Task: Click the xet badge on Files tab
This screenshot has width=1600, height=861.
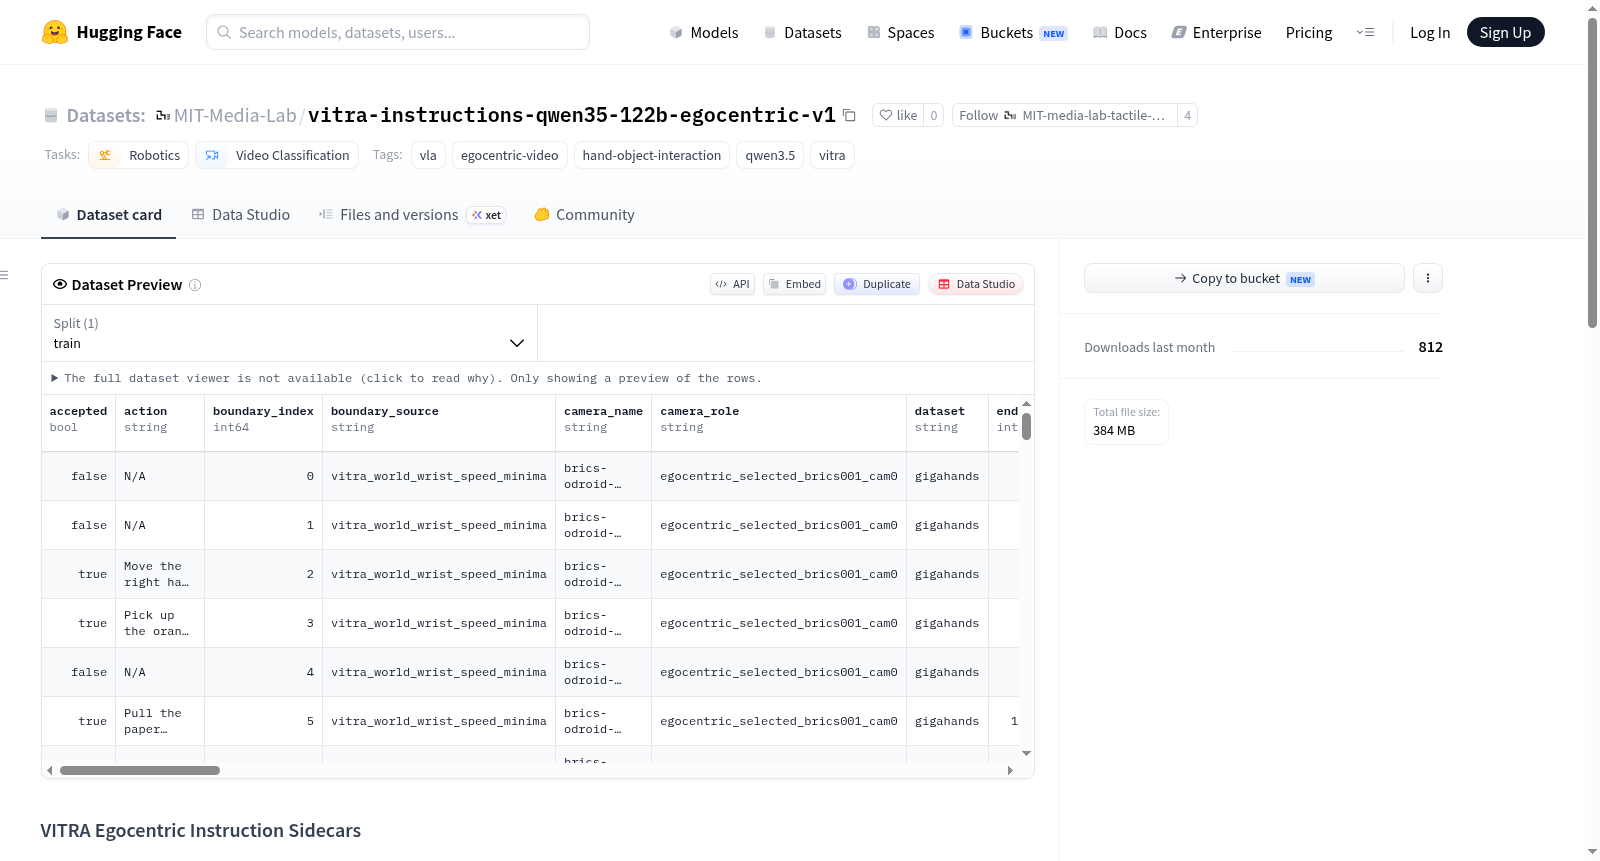Action: click(x=487, y=215)
